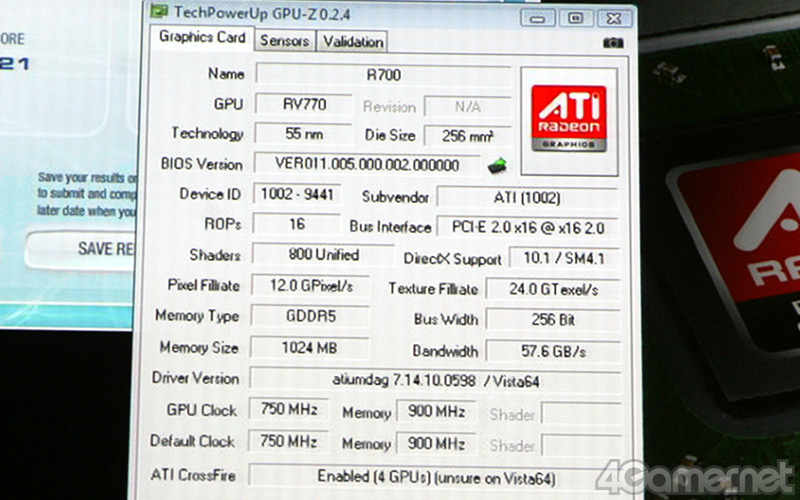Minimize the GPU-Z window

(x=539, y=17)
